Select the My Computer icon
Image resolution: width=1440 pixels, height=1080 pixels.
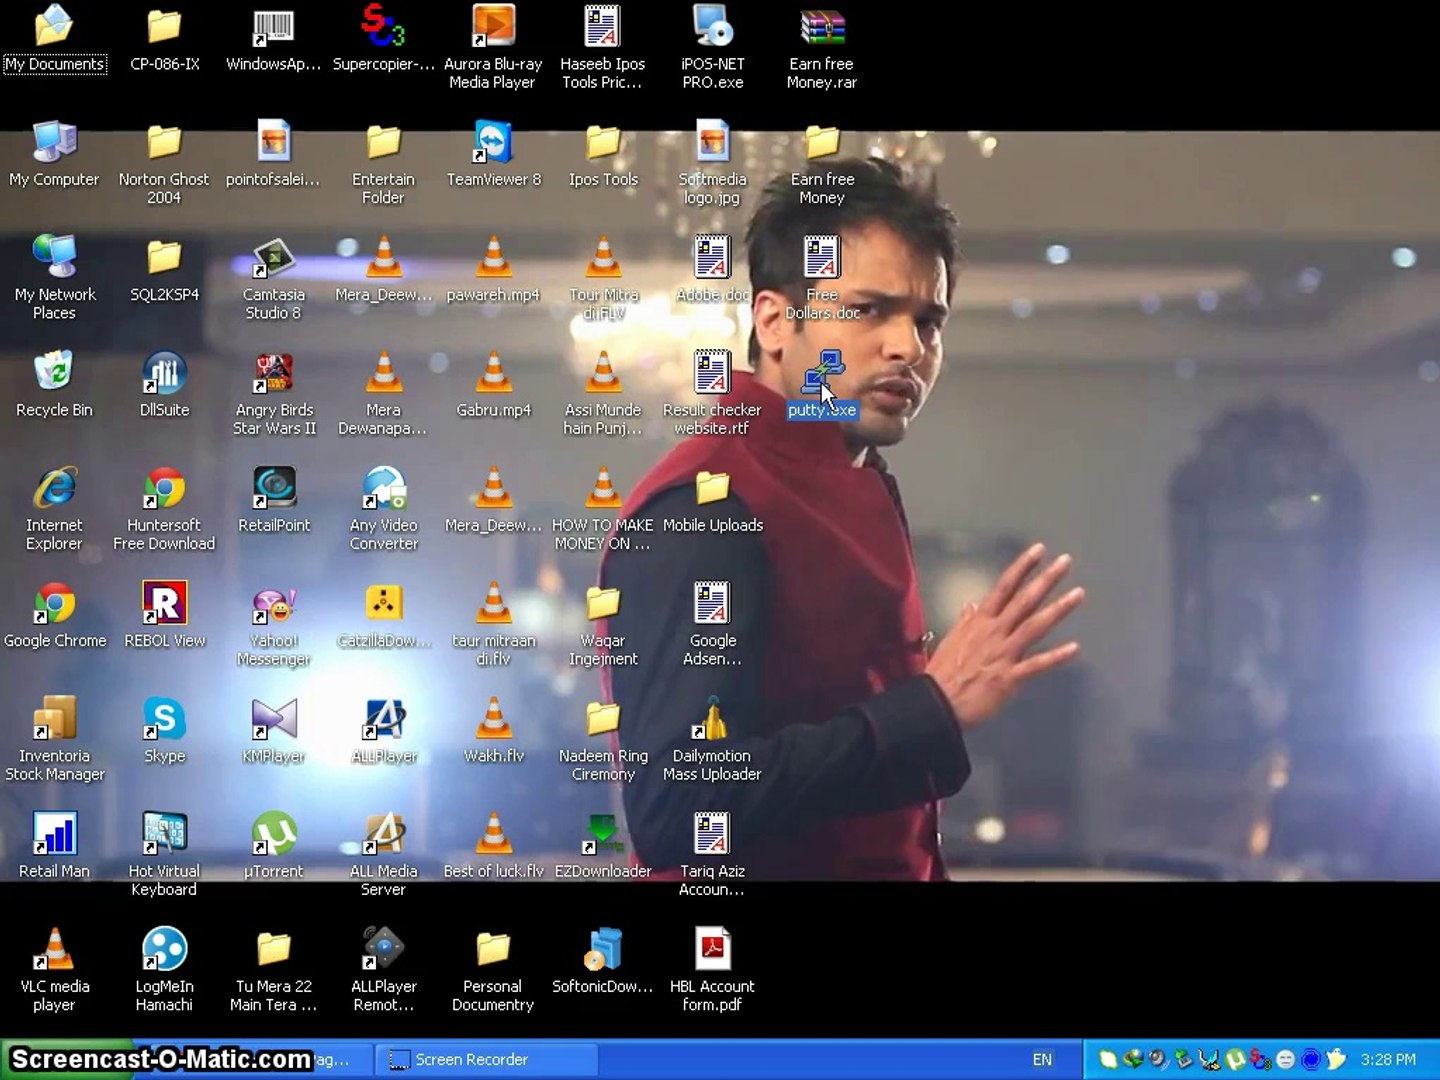pos(54,144)
